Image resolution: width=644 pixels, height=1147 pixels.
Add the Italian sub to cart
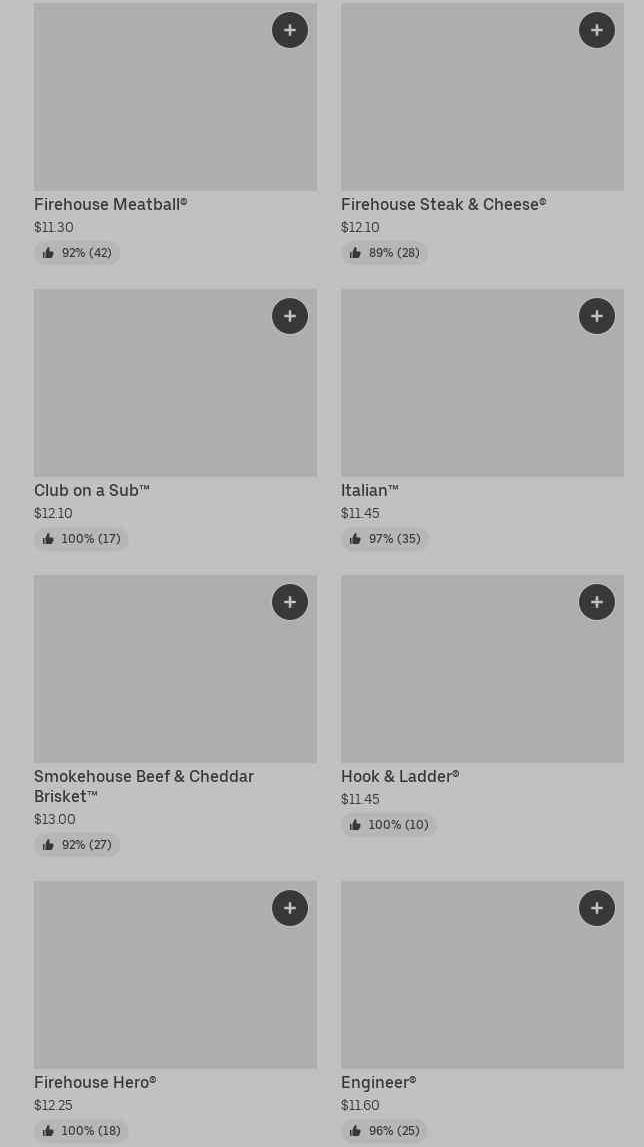pyautogui.click(x=597, y=316)
